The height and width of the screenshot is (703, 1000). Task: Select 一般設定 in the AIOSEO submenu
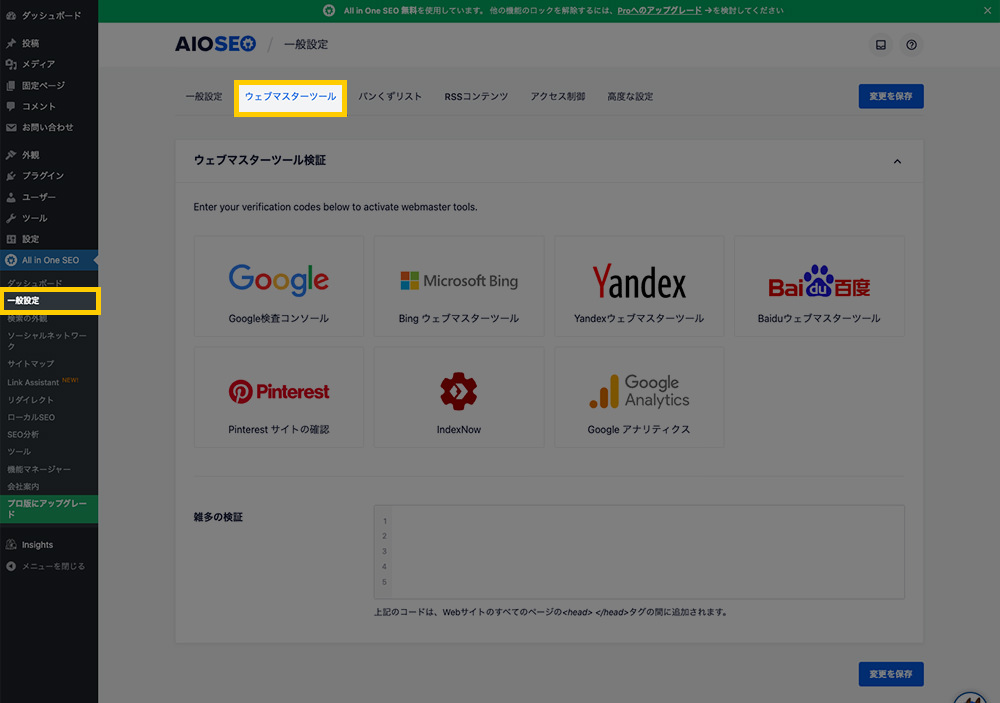click(x=49, y=300)
